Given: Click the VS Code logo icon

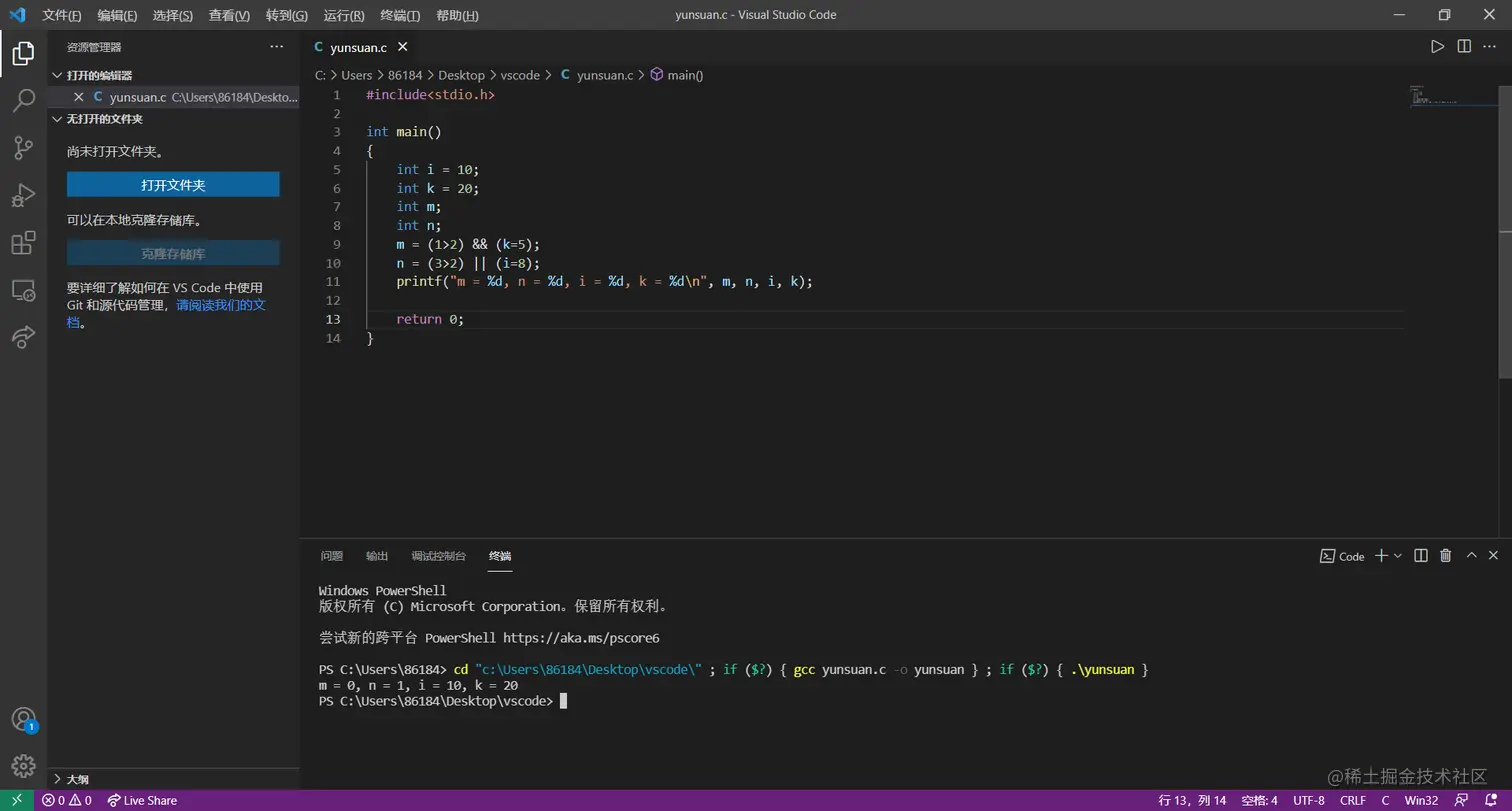Looking at the screenshot, I should point(17,15).
